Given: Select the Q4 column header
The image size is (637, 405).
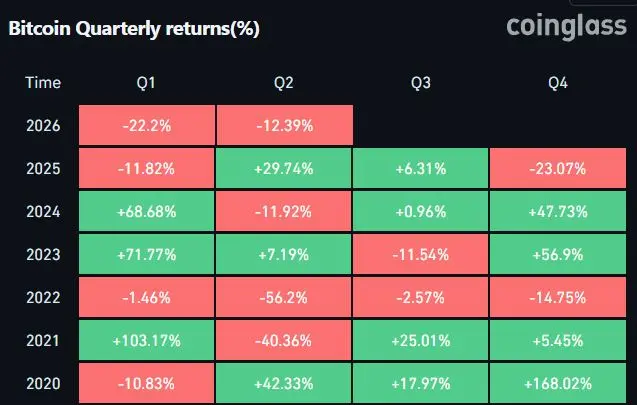Looking at the screenshot, I should click(558, 83).
